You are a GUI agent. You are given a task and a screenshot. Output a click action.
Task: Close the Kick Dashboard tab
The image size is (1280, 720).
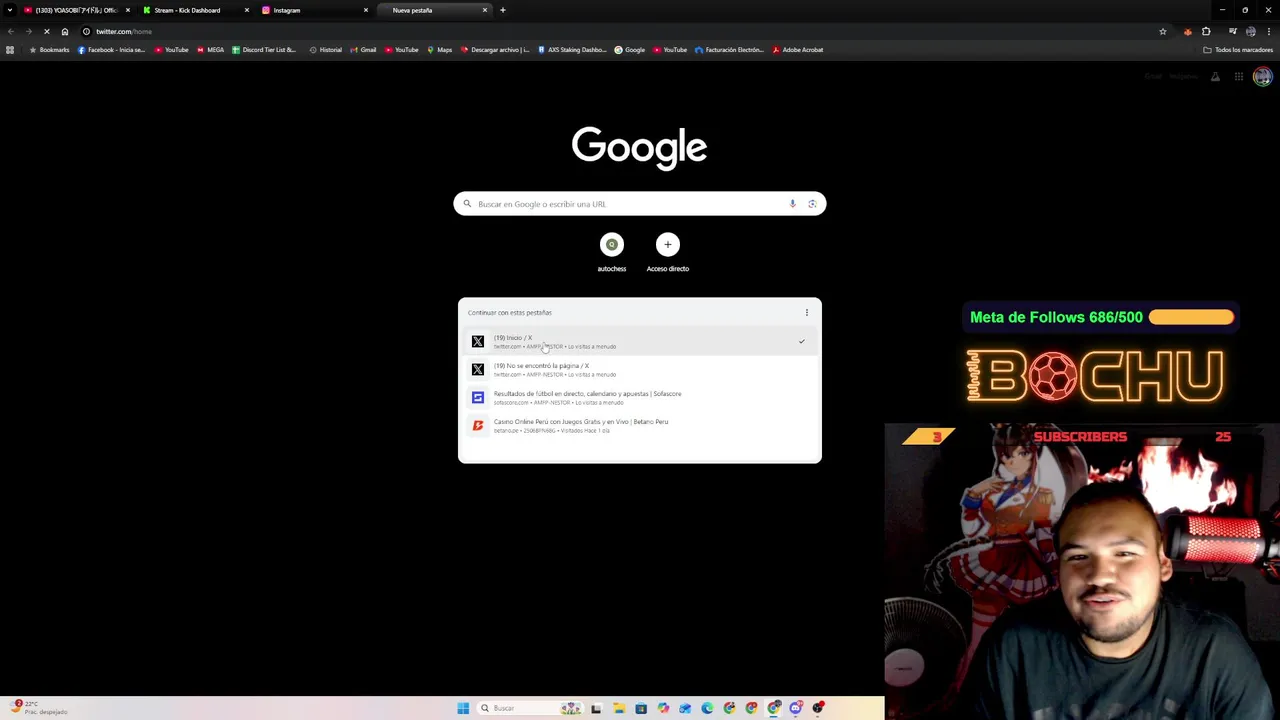click(247, 10)
